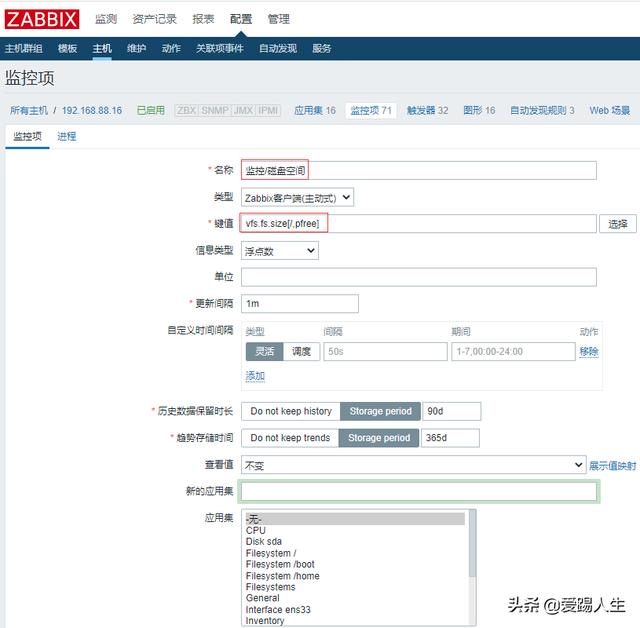640x628 pixels.
Task: Click the 新的应用集 input field
Action: [419, 491]
